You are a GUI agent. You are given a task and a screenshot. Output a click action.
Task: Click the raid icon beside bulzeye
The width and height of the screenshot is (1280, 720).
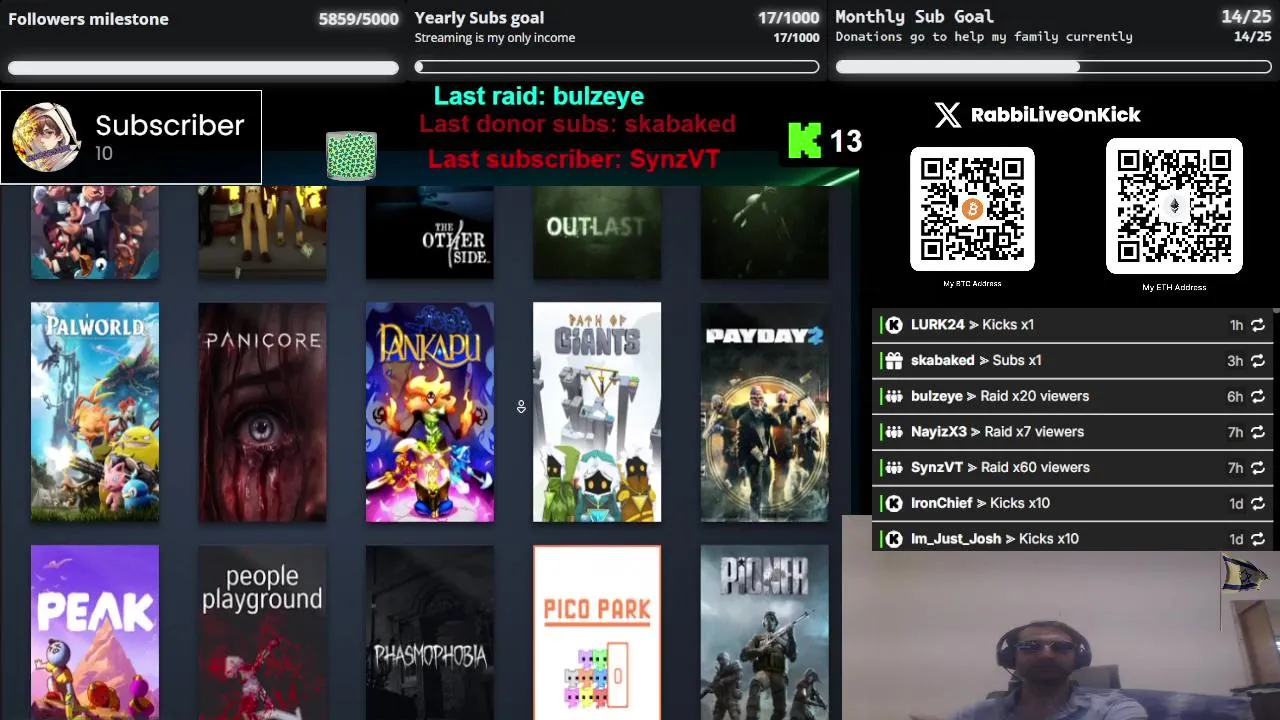click(894, 397)
